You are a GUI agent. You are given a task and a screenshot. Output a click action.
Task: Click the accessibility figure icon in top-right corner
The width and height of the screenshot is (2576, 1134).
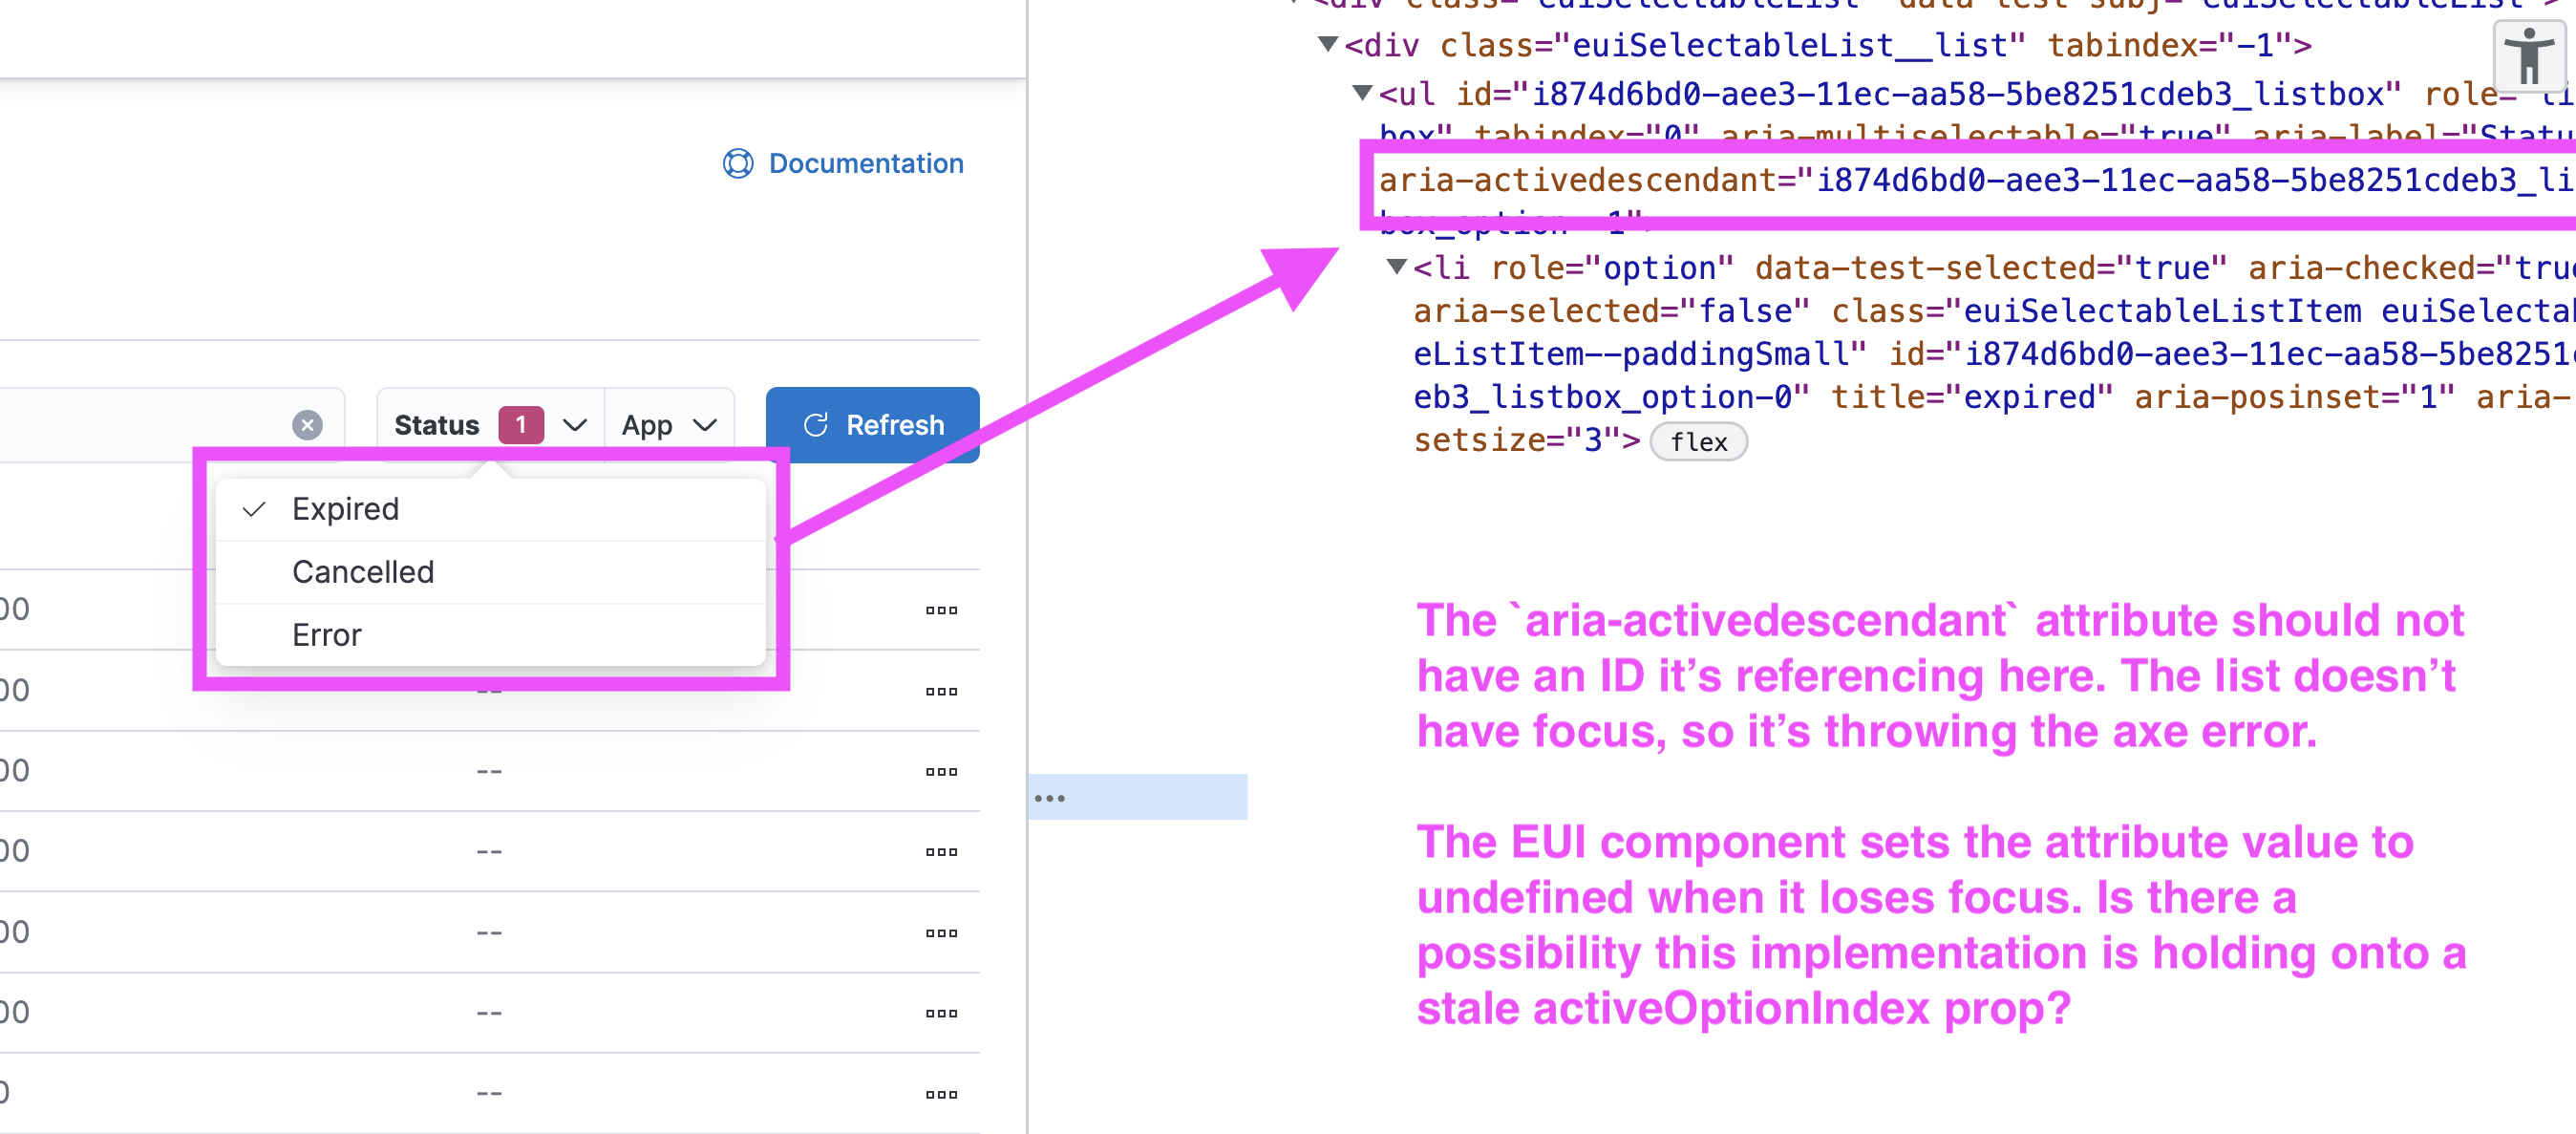click(x=2527, y=57)
